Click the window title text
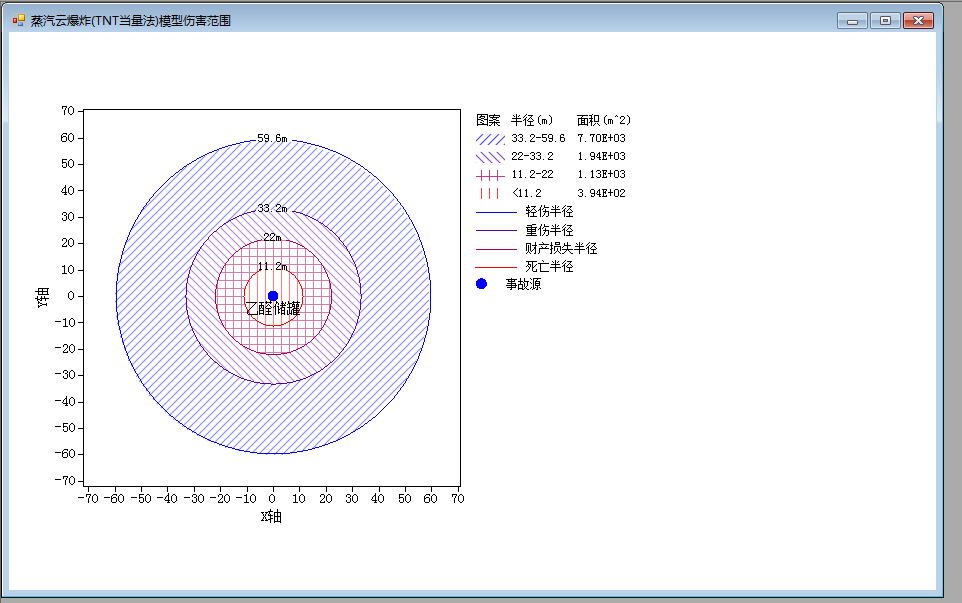This screenshot has height=603, width=962. coord(131,21)
